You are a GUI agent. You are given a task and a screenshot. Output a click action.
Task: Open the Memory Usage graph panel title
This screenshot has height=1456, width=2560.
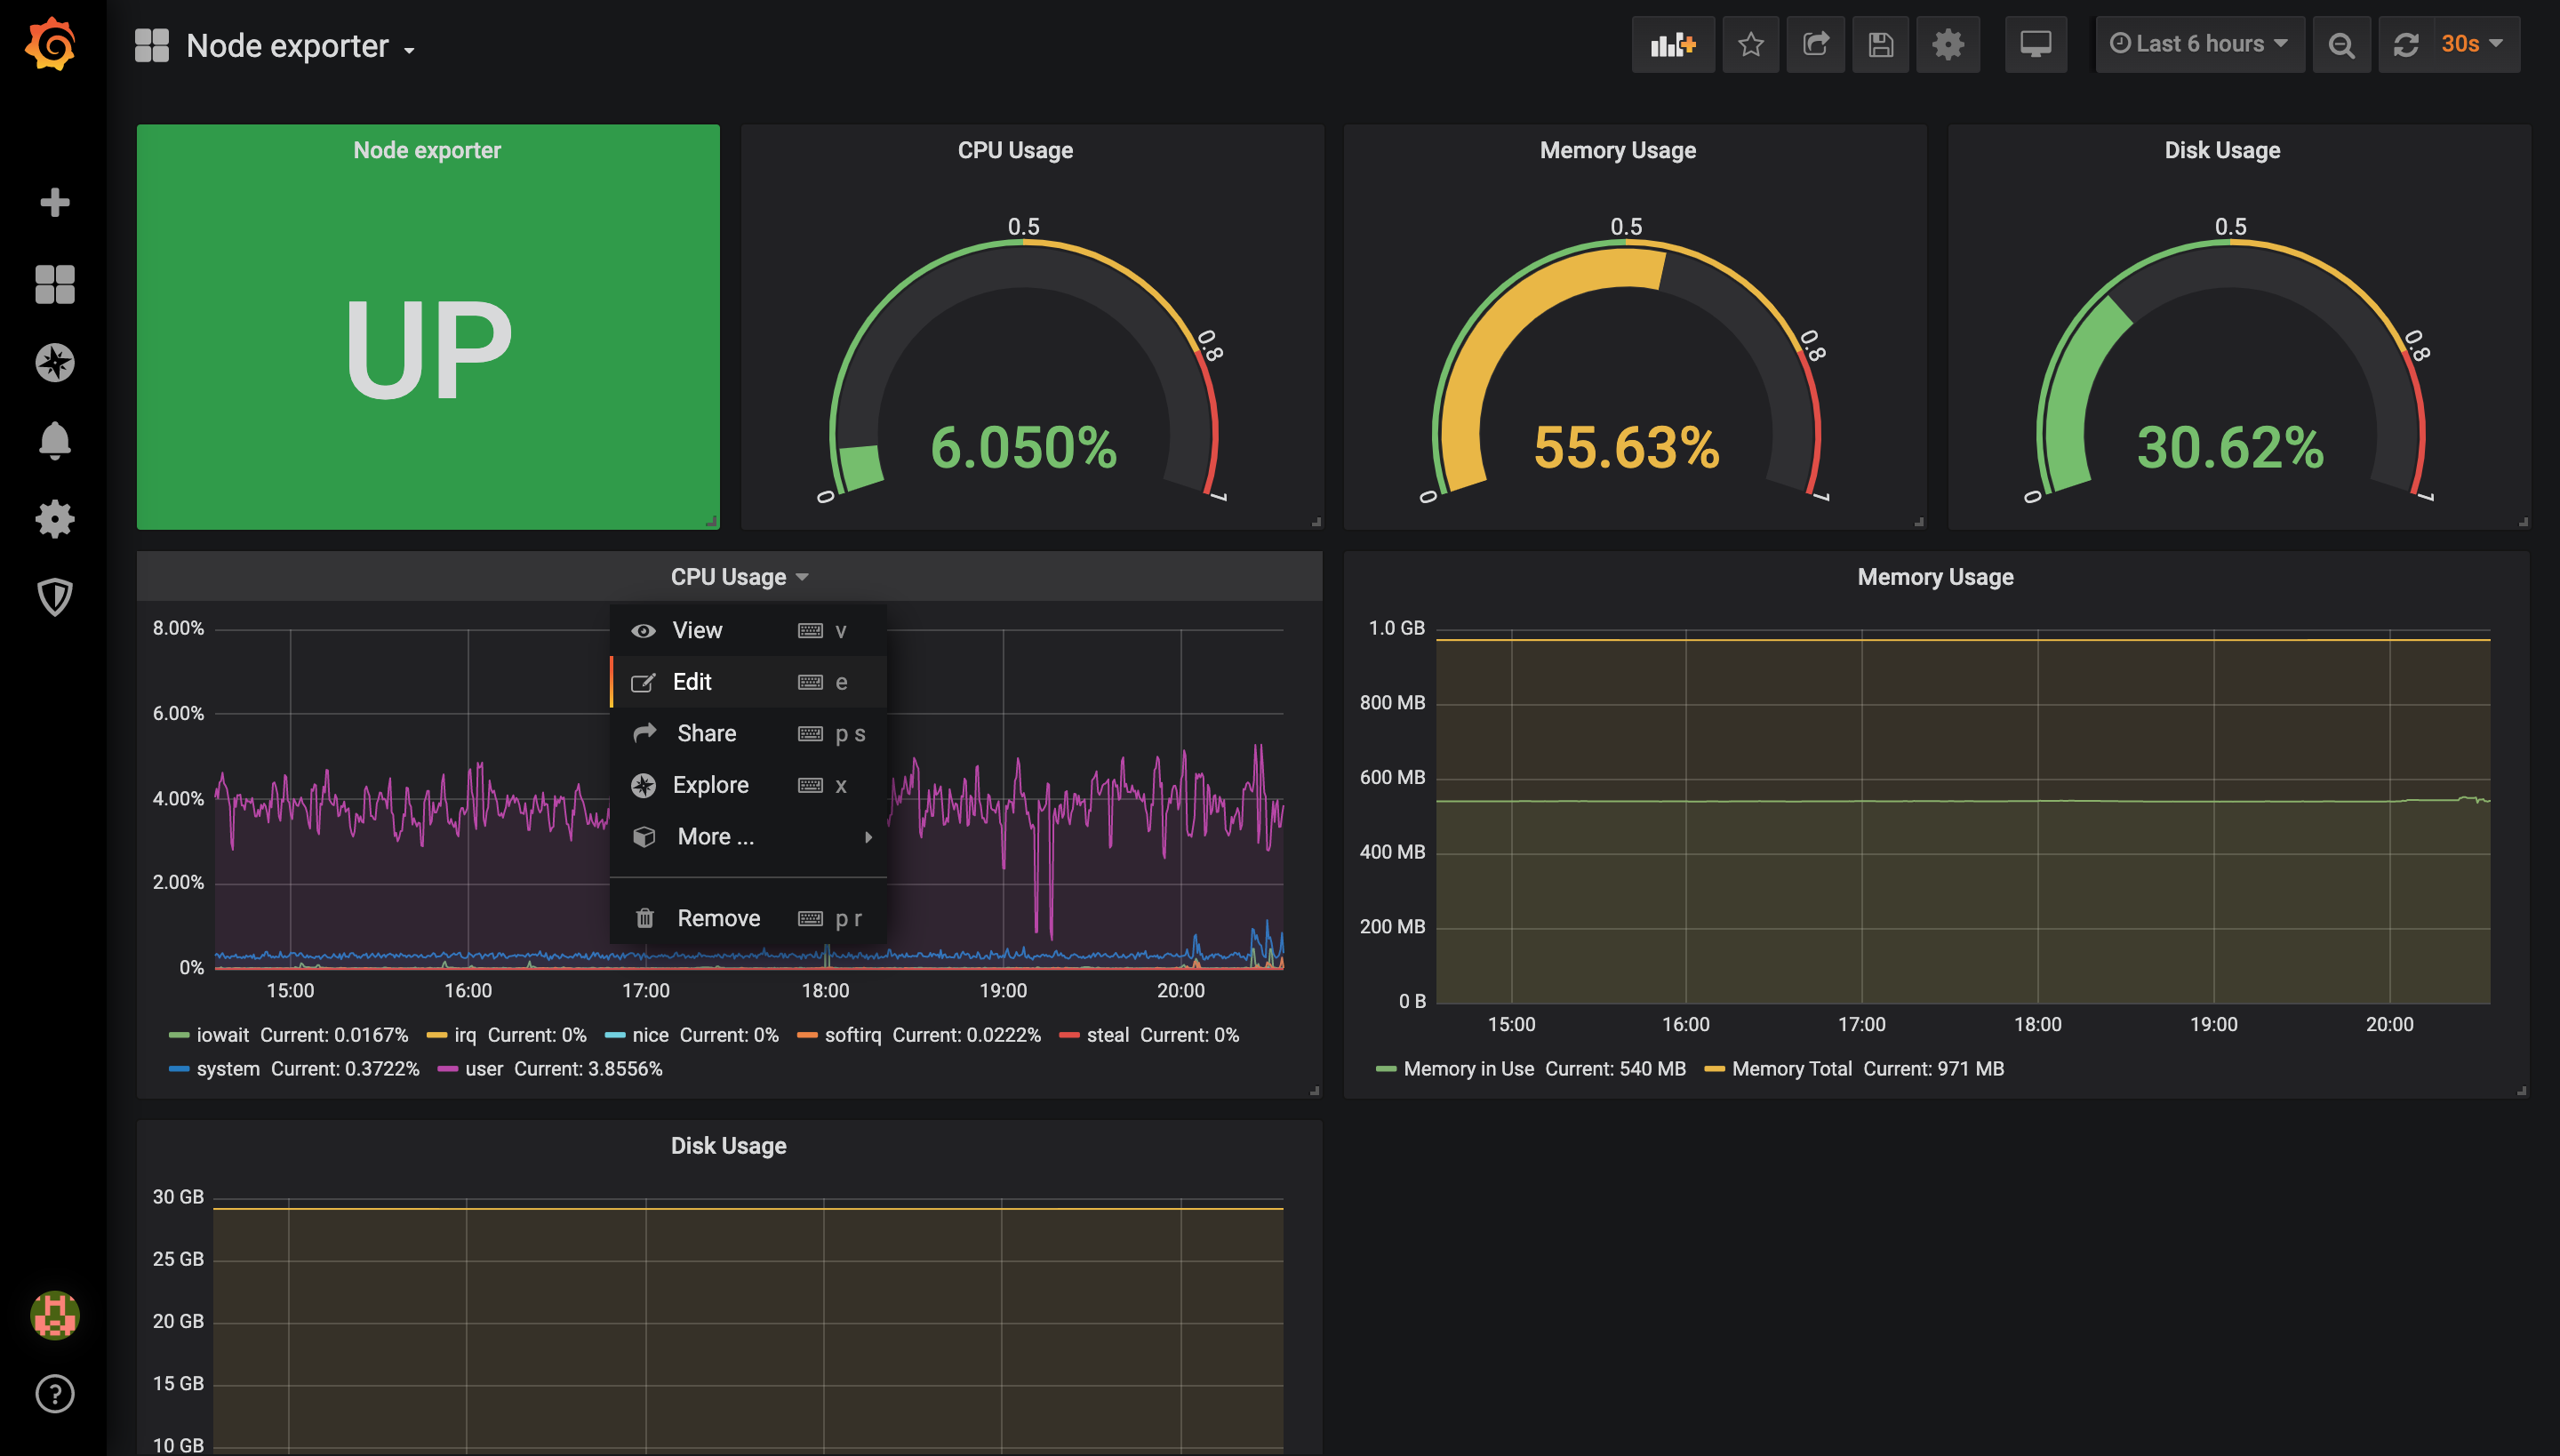tap(1935, 577)
